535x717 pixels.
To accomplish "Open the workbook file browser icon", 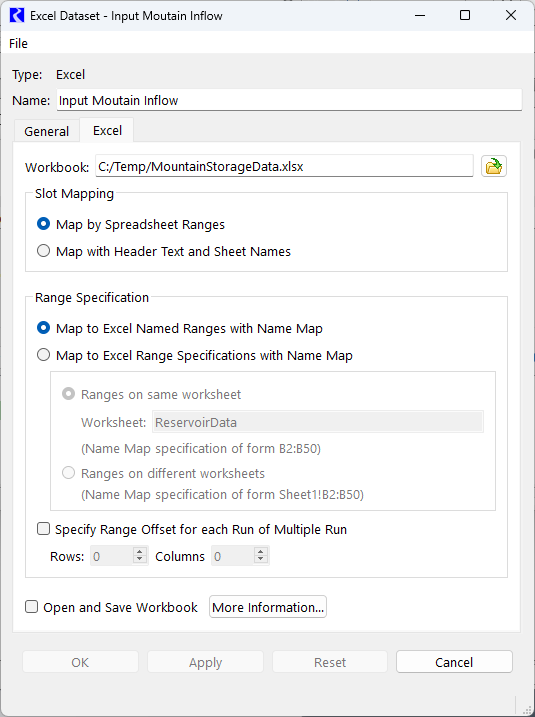I will tap(493, 166).
